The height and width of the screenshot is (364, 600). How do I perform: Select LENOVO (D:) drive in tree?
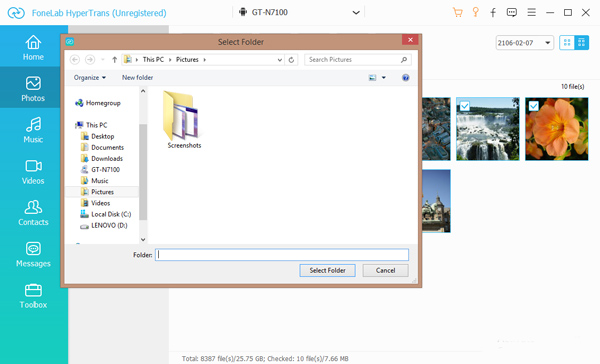(x=104, y=225)
